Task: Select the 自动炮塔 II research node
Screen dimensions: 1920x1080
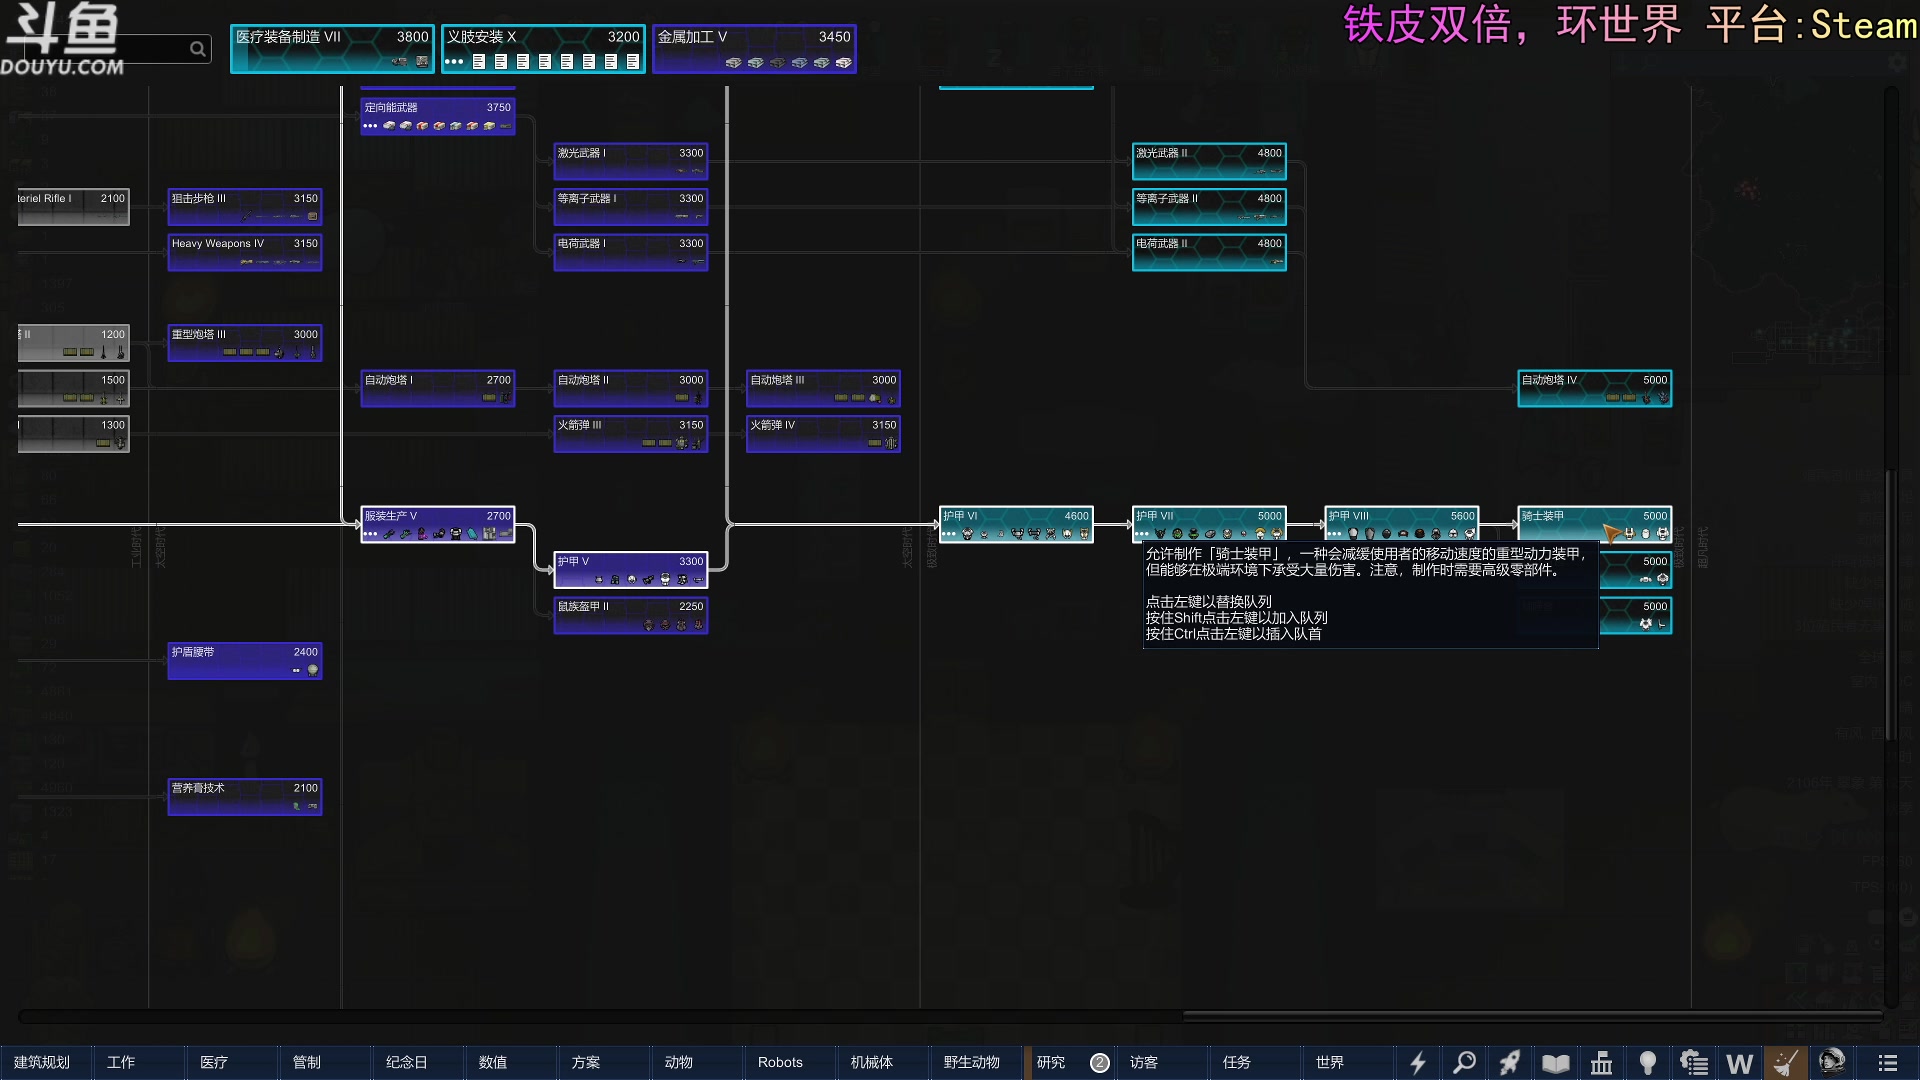Action: [631, 388]
